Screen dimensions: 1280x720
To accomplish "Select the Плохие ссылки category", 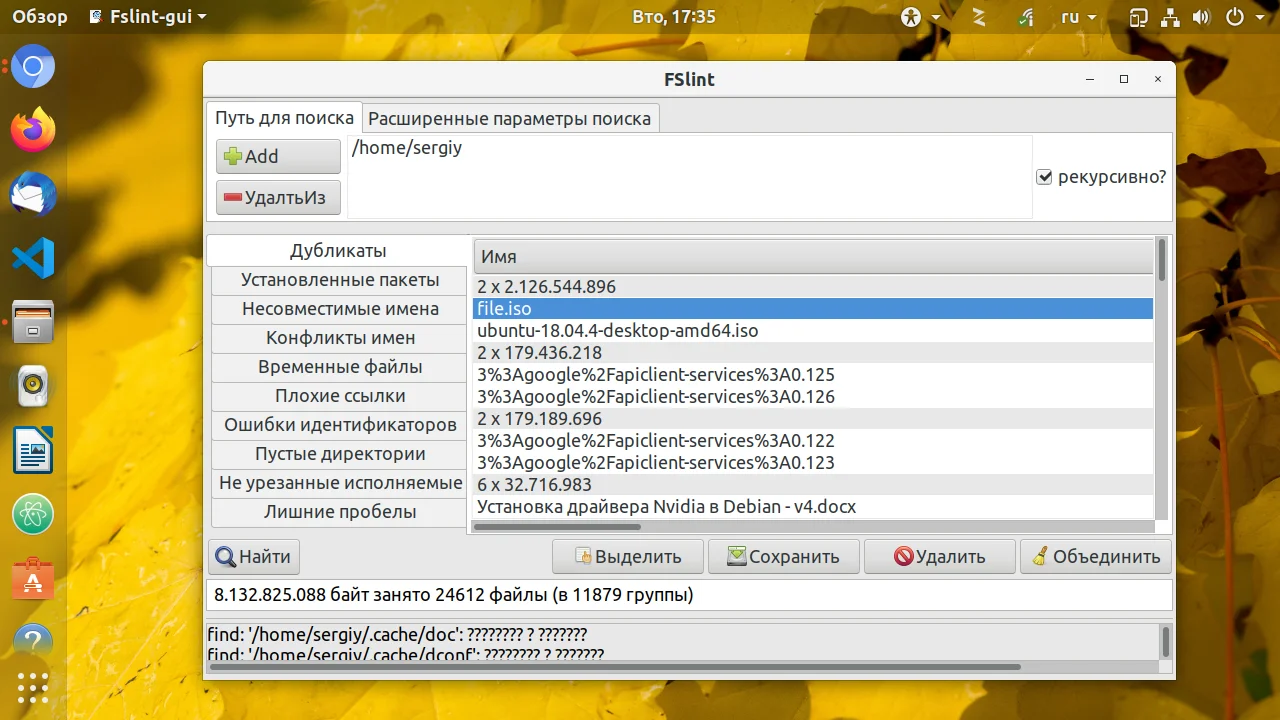I will [340, 396].
